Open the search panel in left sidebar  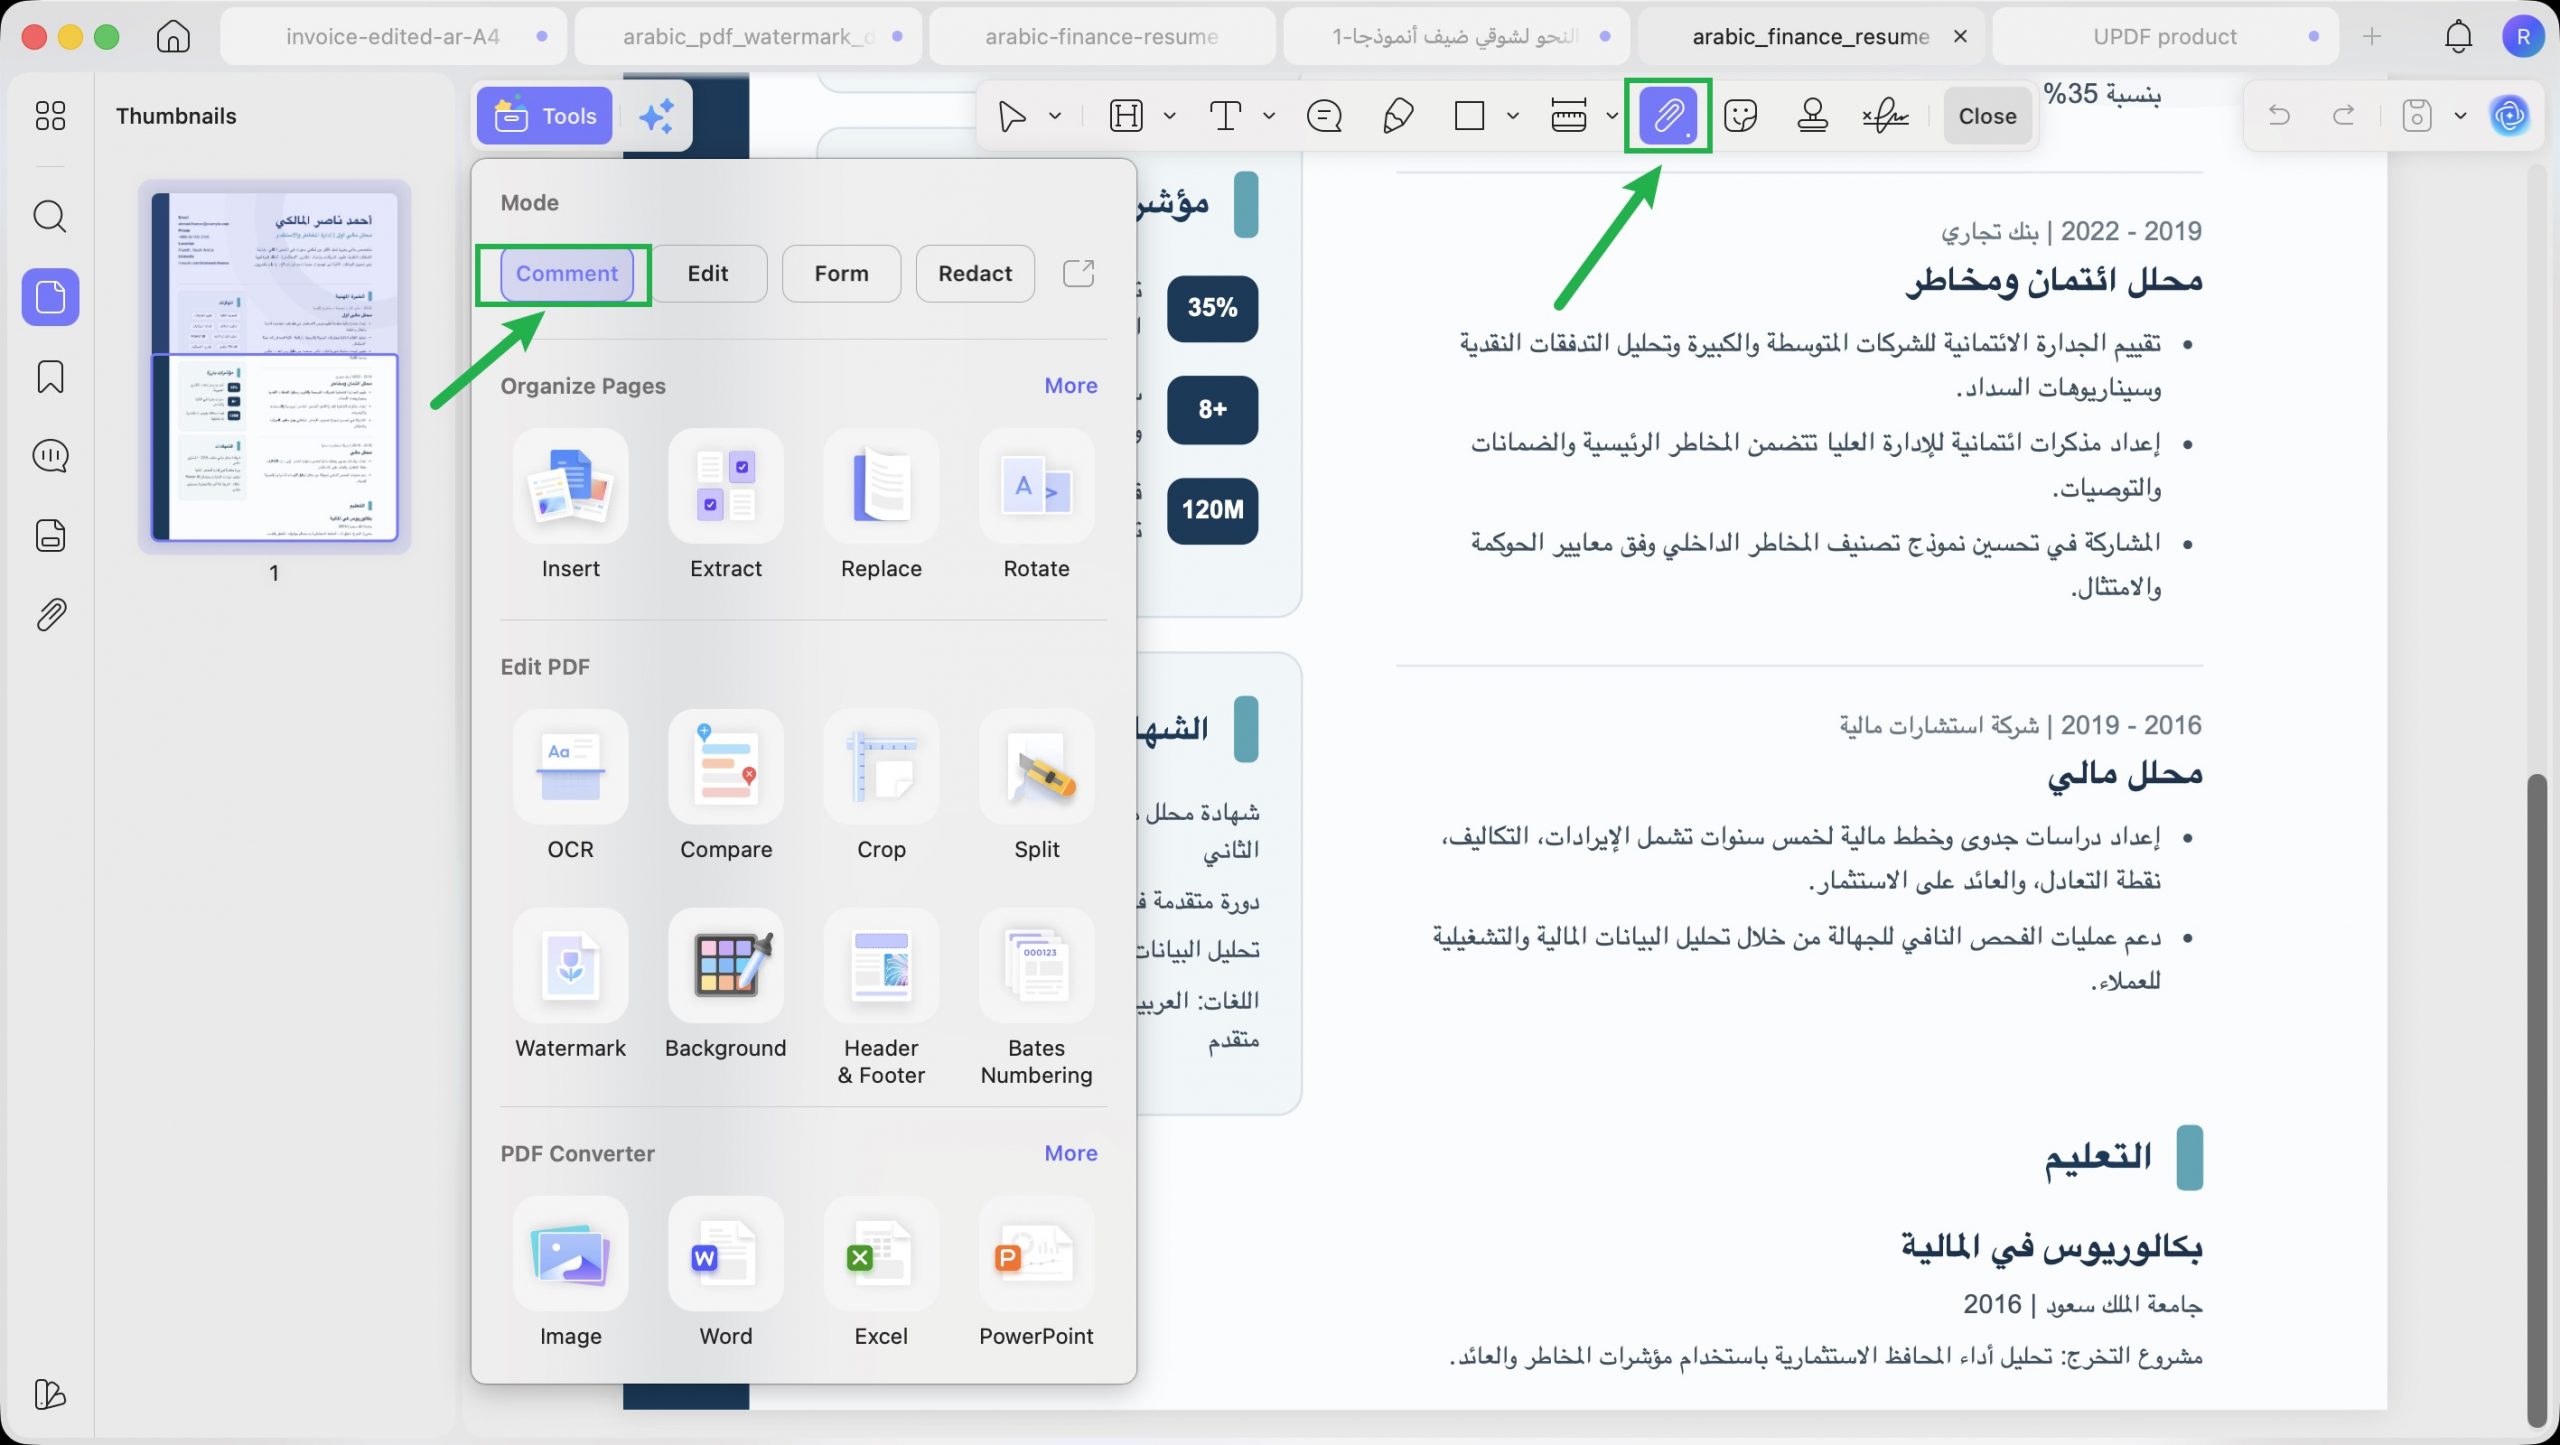[x=50, y=216]
